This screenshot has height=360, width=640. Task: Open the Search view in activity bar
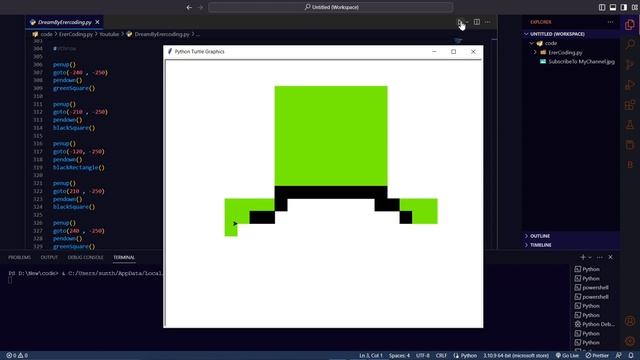coord(630,44)
